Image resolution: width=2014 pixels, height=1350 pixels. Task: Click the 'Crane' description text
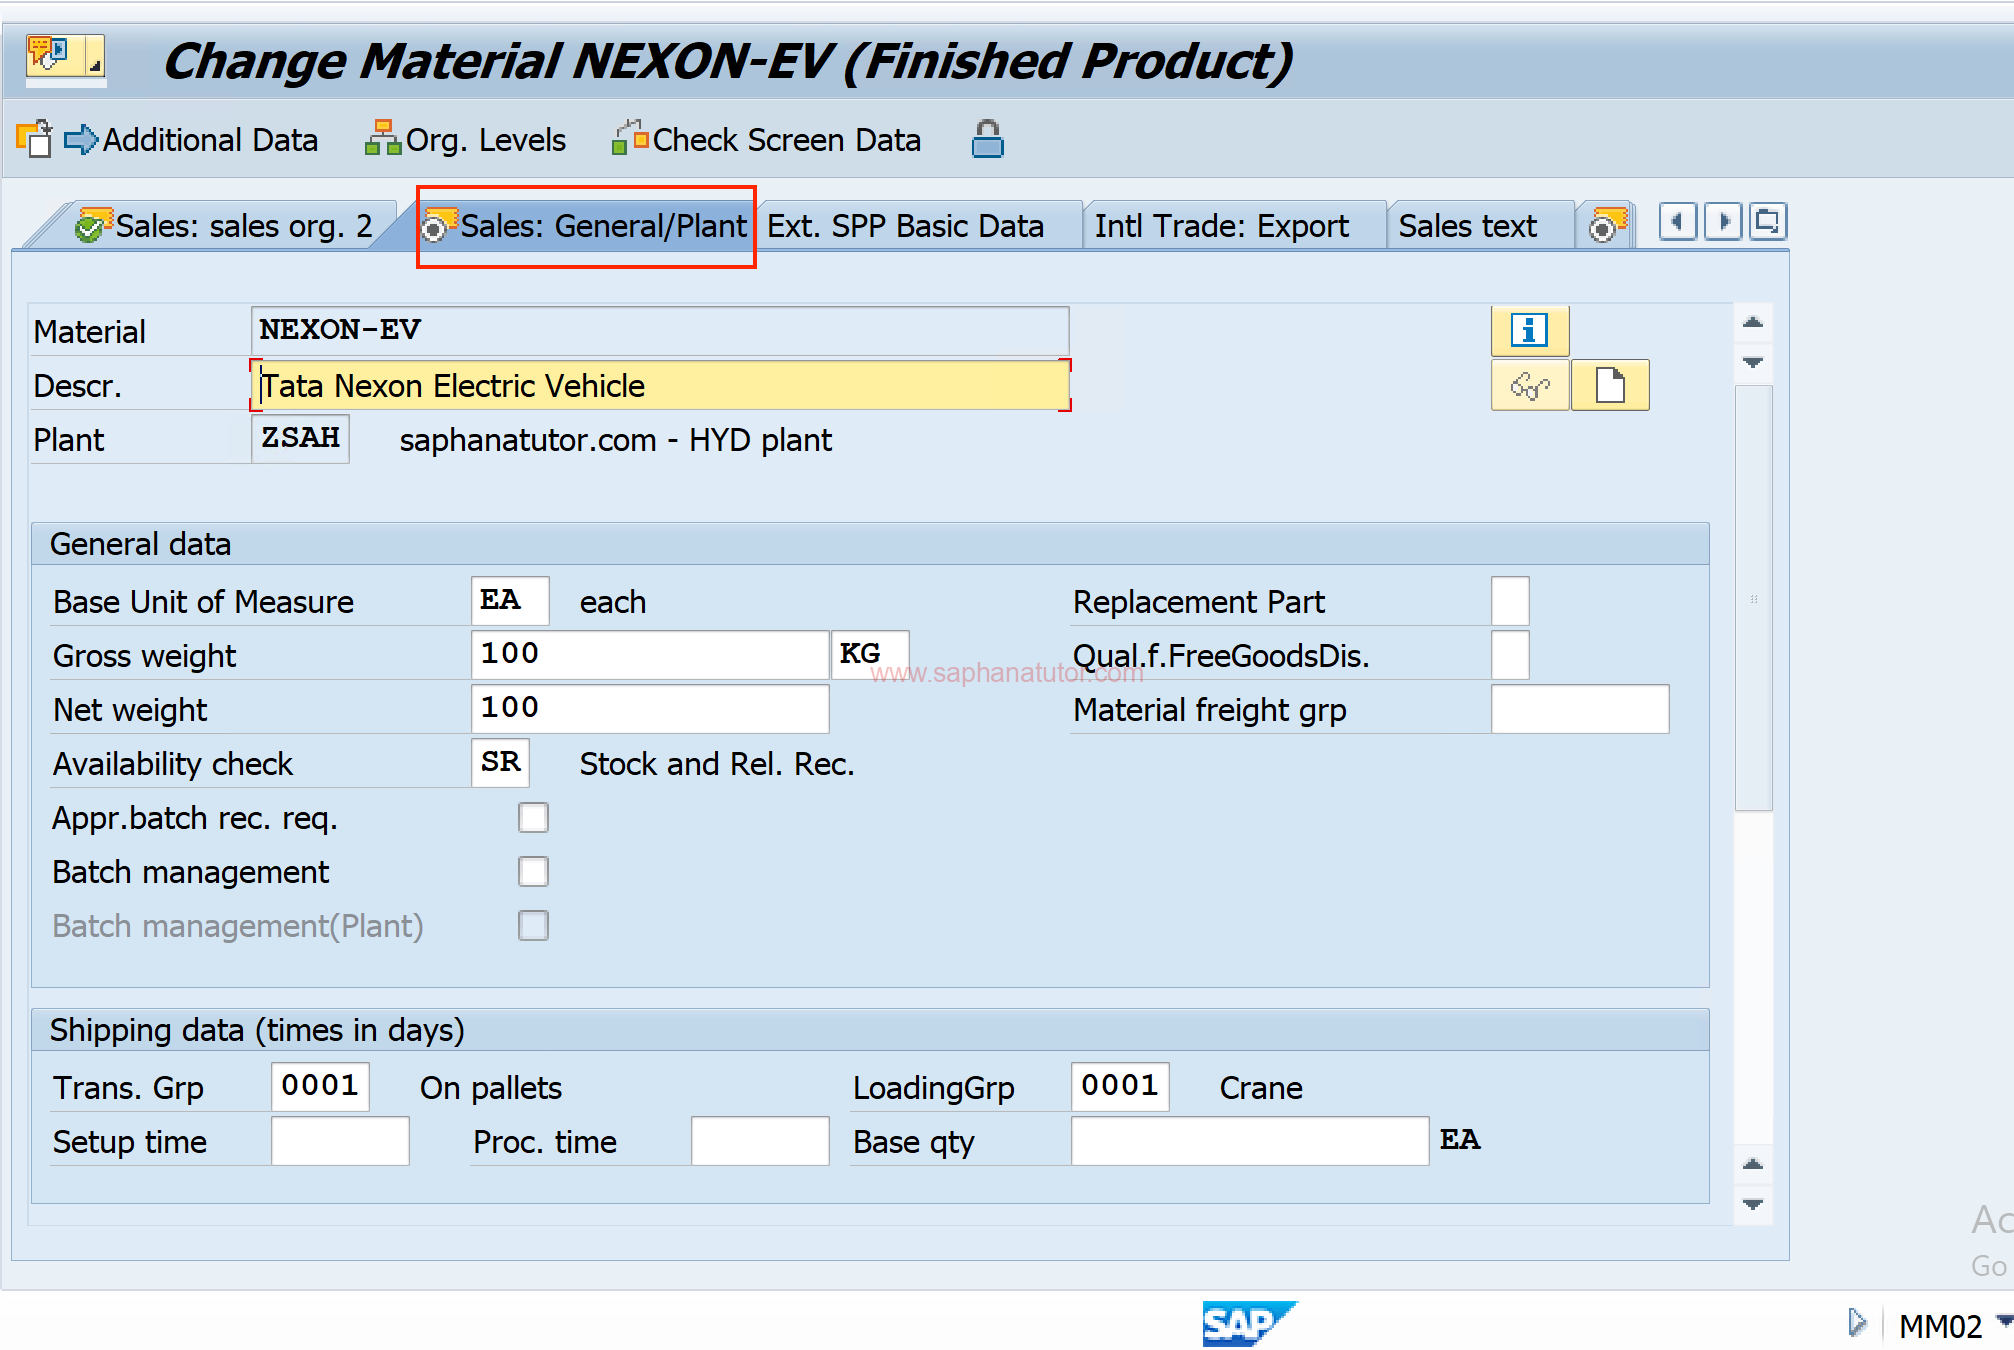coord(1261,1088)
